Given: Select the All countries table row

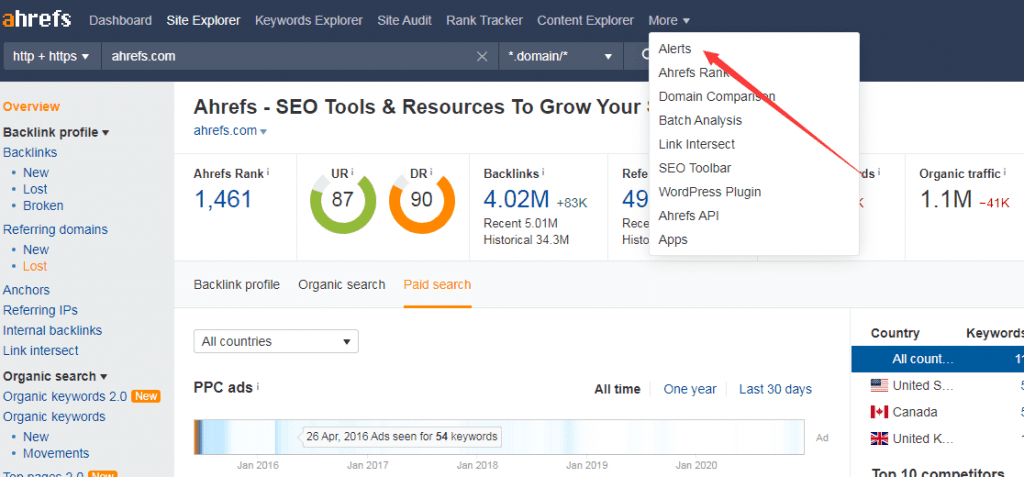Looking at the screenshot, I should pos(938,359).
